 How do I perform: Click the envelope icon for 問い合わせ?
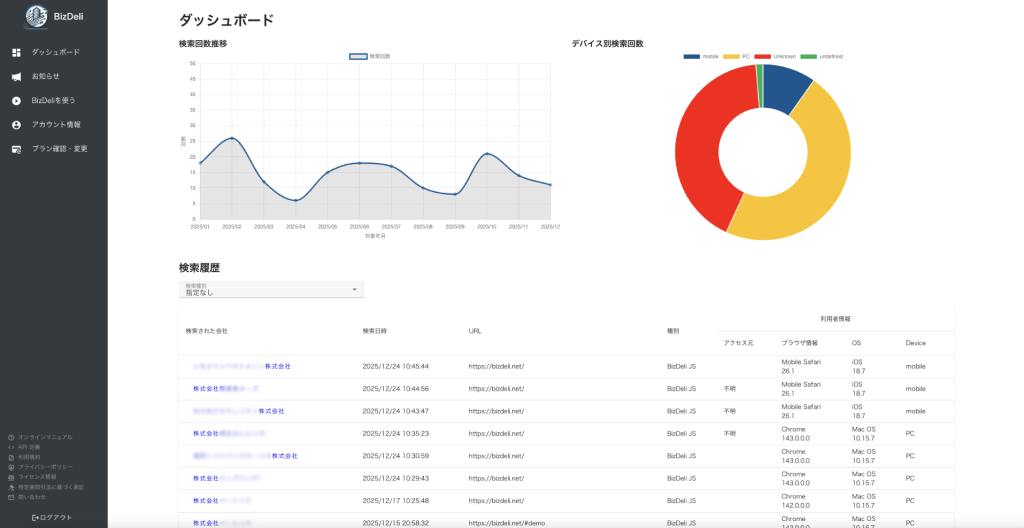coord(11,497)
